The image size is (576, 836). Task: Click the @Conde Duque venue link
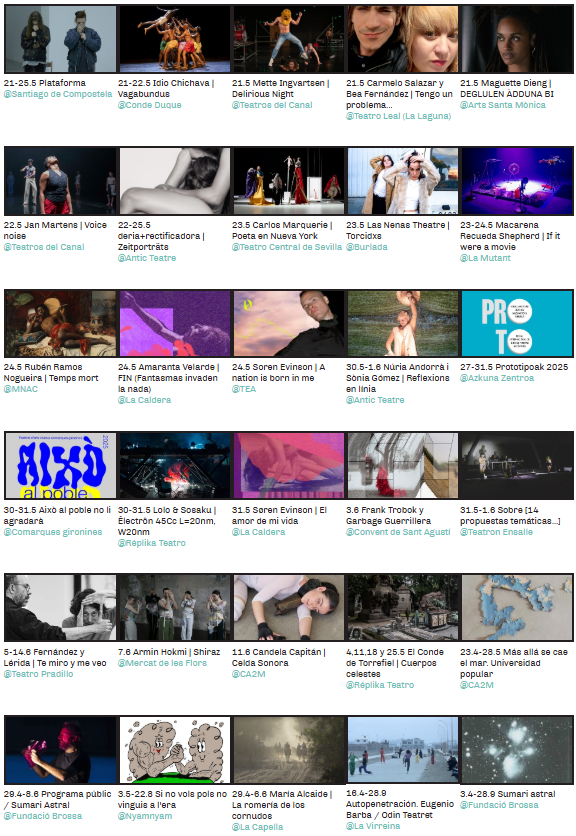pyautogui.click(x=149, y=105)
